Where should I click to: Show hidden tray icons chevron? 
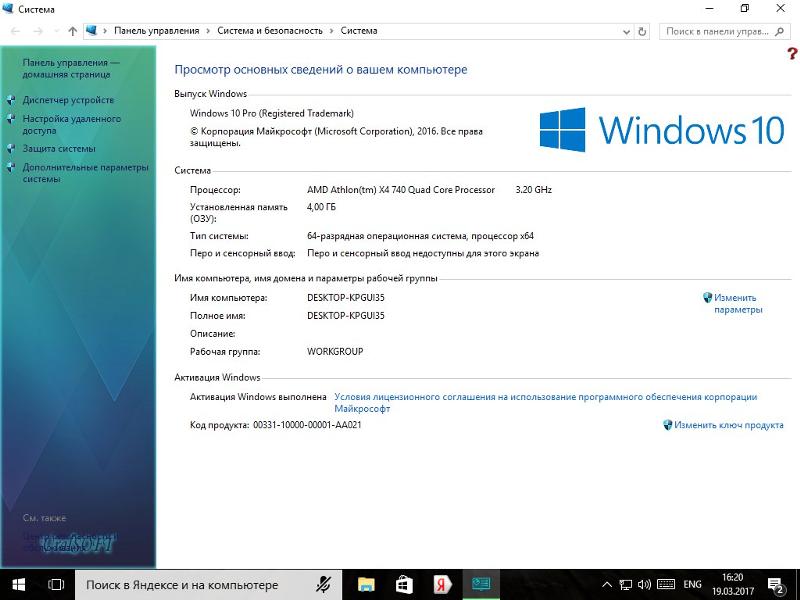point(607,585)
